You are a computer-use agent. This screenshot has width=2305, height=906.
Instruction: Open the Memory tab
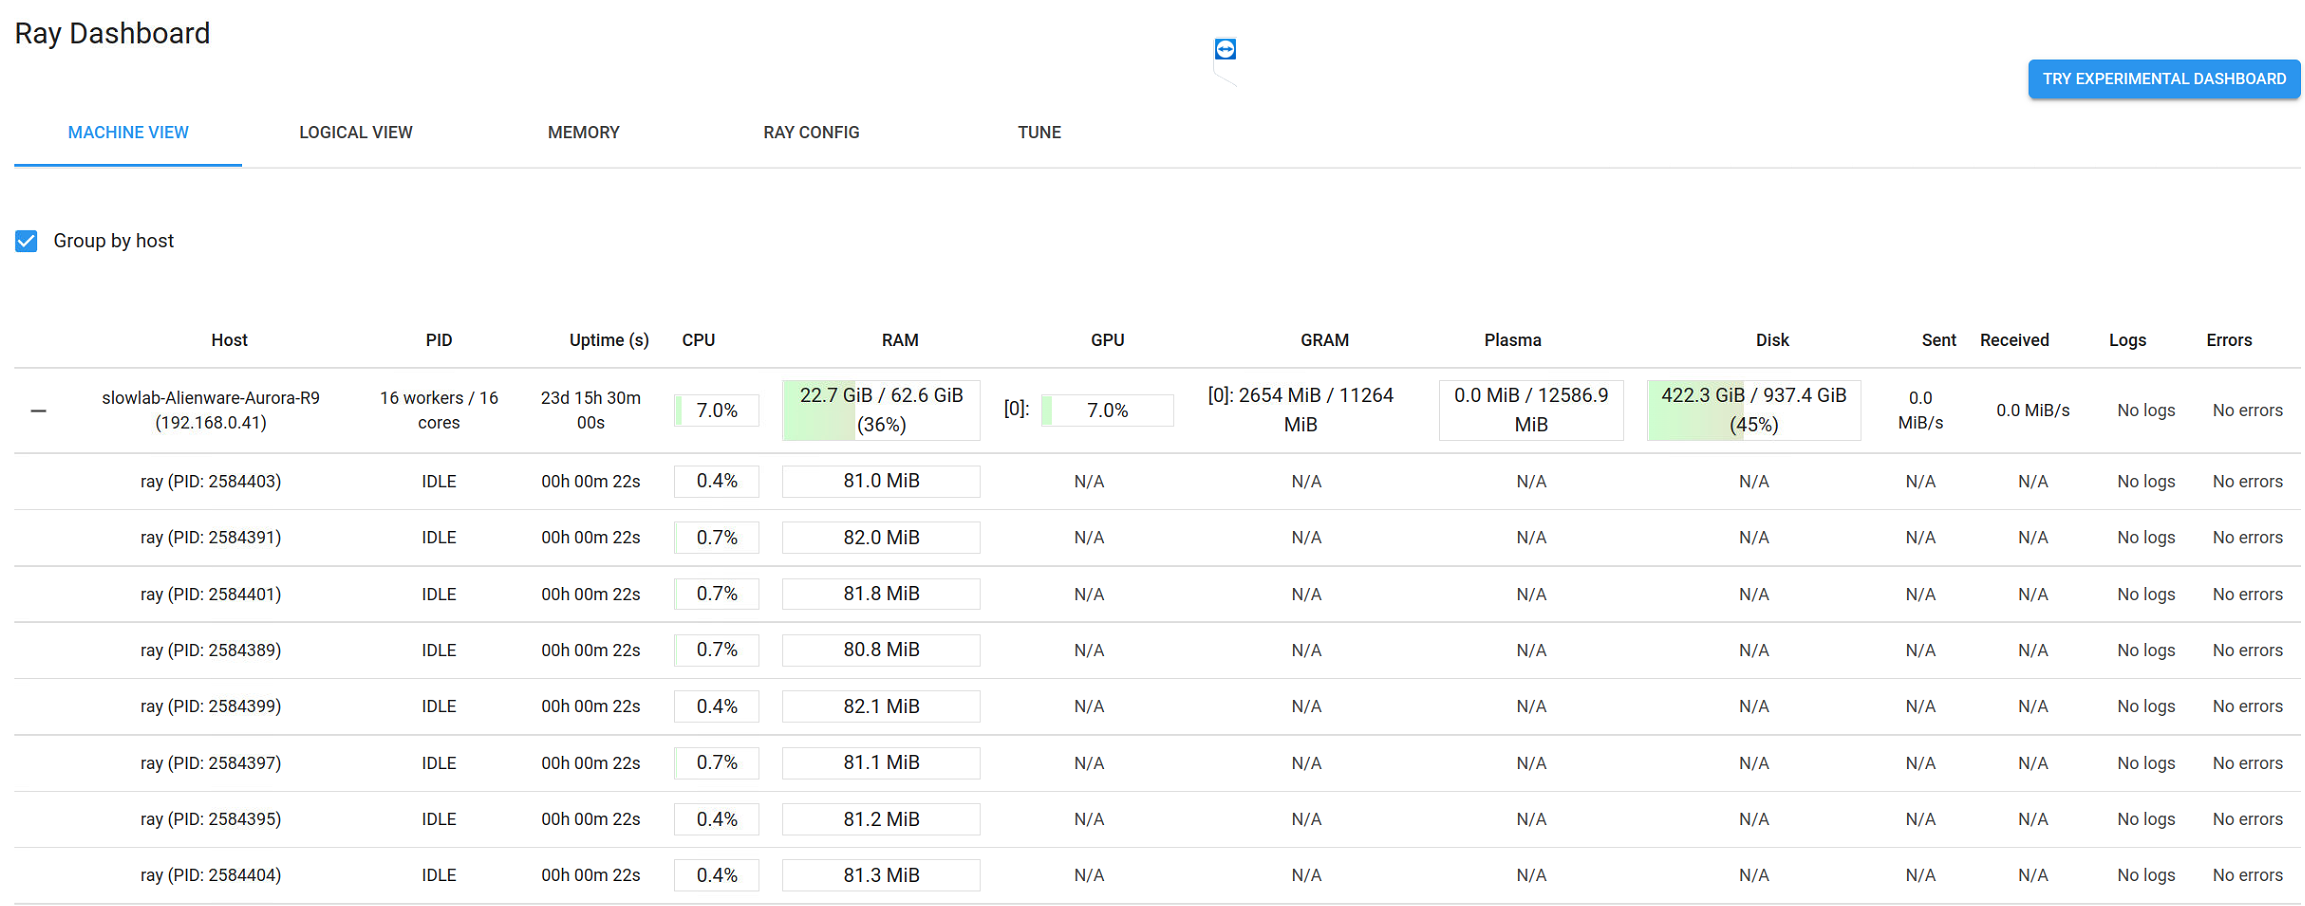tap(584, 132)
